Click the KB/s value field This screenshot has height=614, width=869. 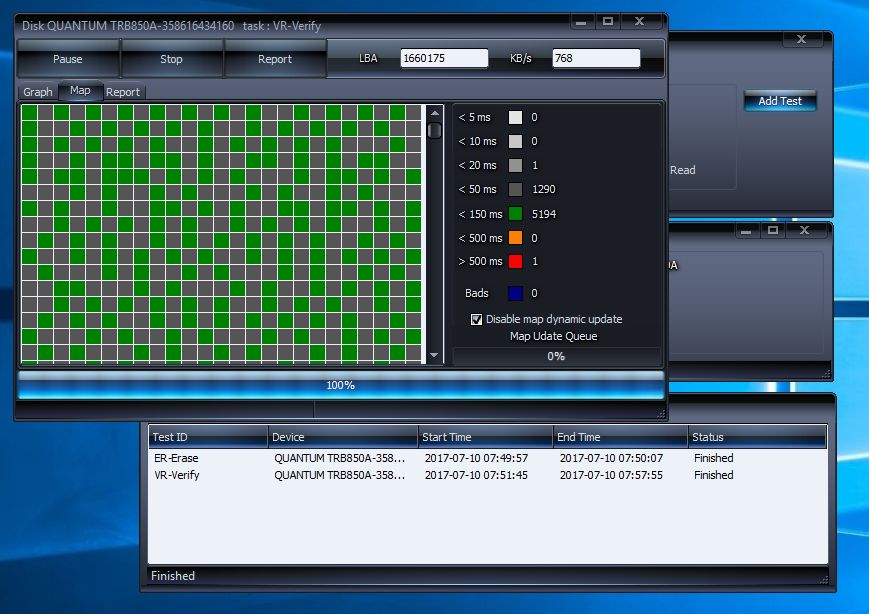(596, 58)
